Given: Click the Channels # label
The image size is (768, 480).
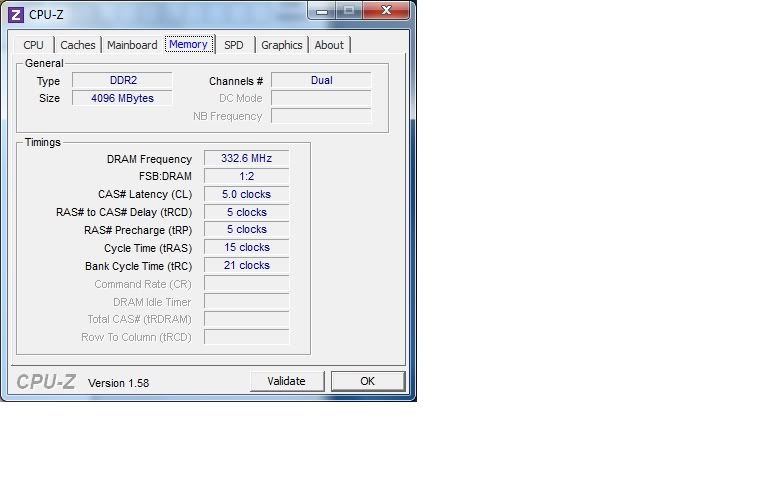Looking at the screenshot, I should coord(236,81).
